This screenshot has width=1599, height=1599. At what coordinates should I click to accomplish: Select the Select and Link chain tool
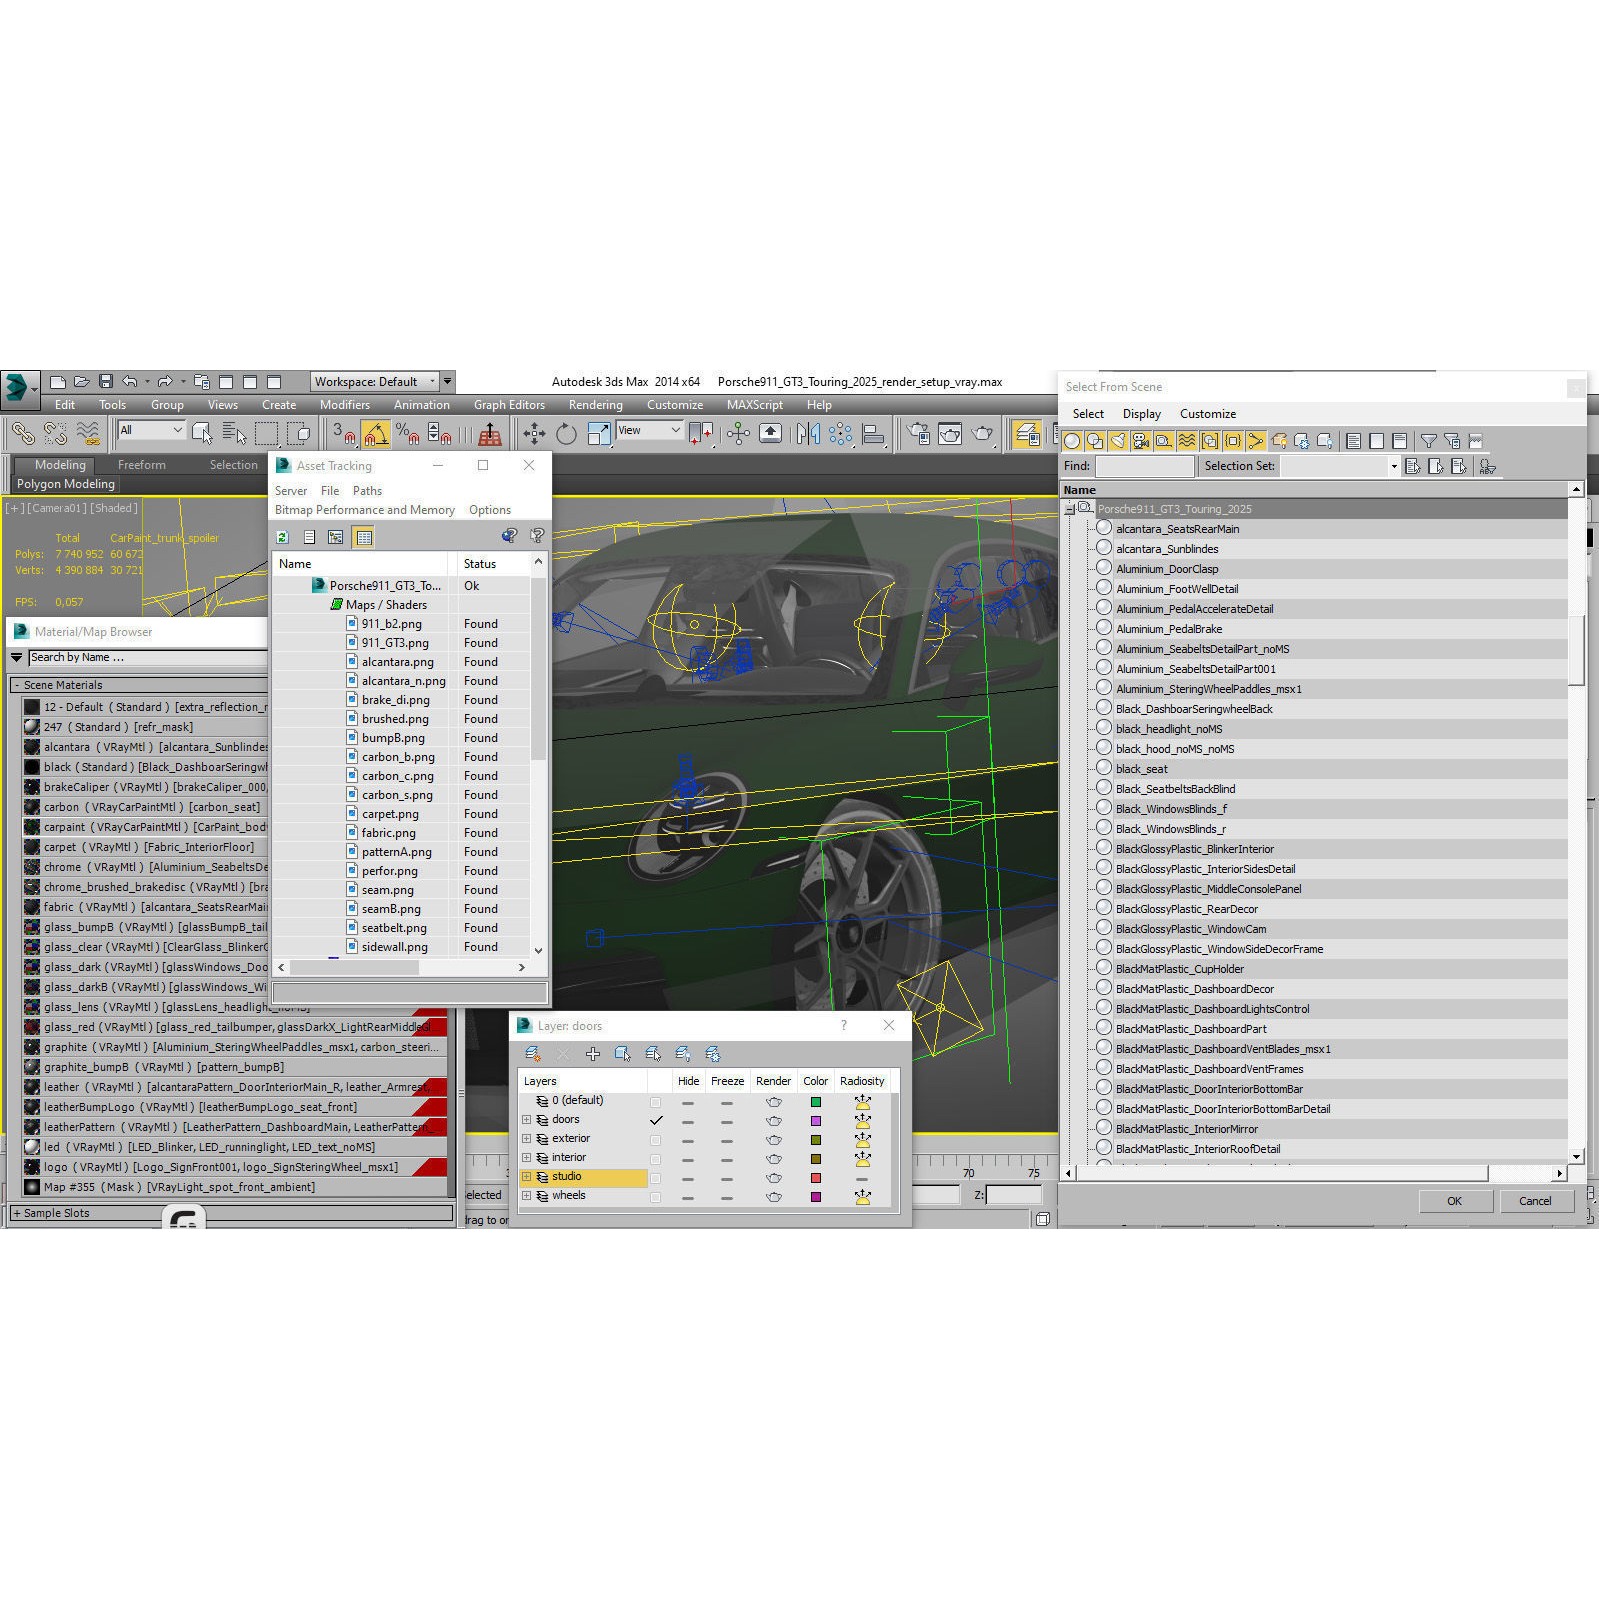[22, 433]
